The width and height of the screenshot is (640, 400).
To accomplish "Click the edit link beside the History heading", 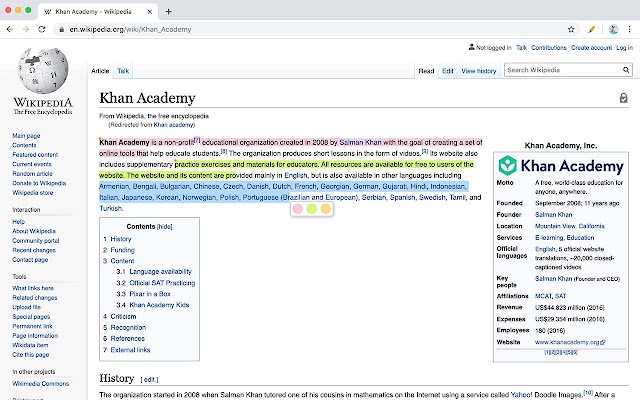I will point(149,380).
